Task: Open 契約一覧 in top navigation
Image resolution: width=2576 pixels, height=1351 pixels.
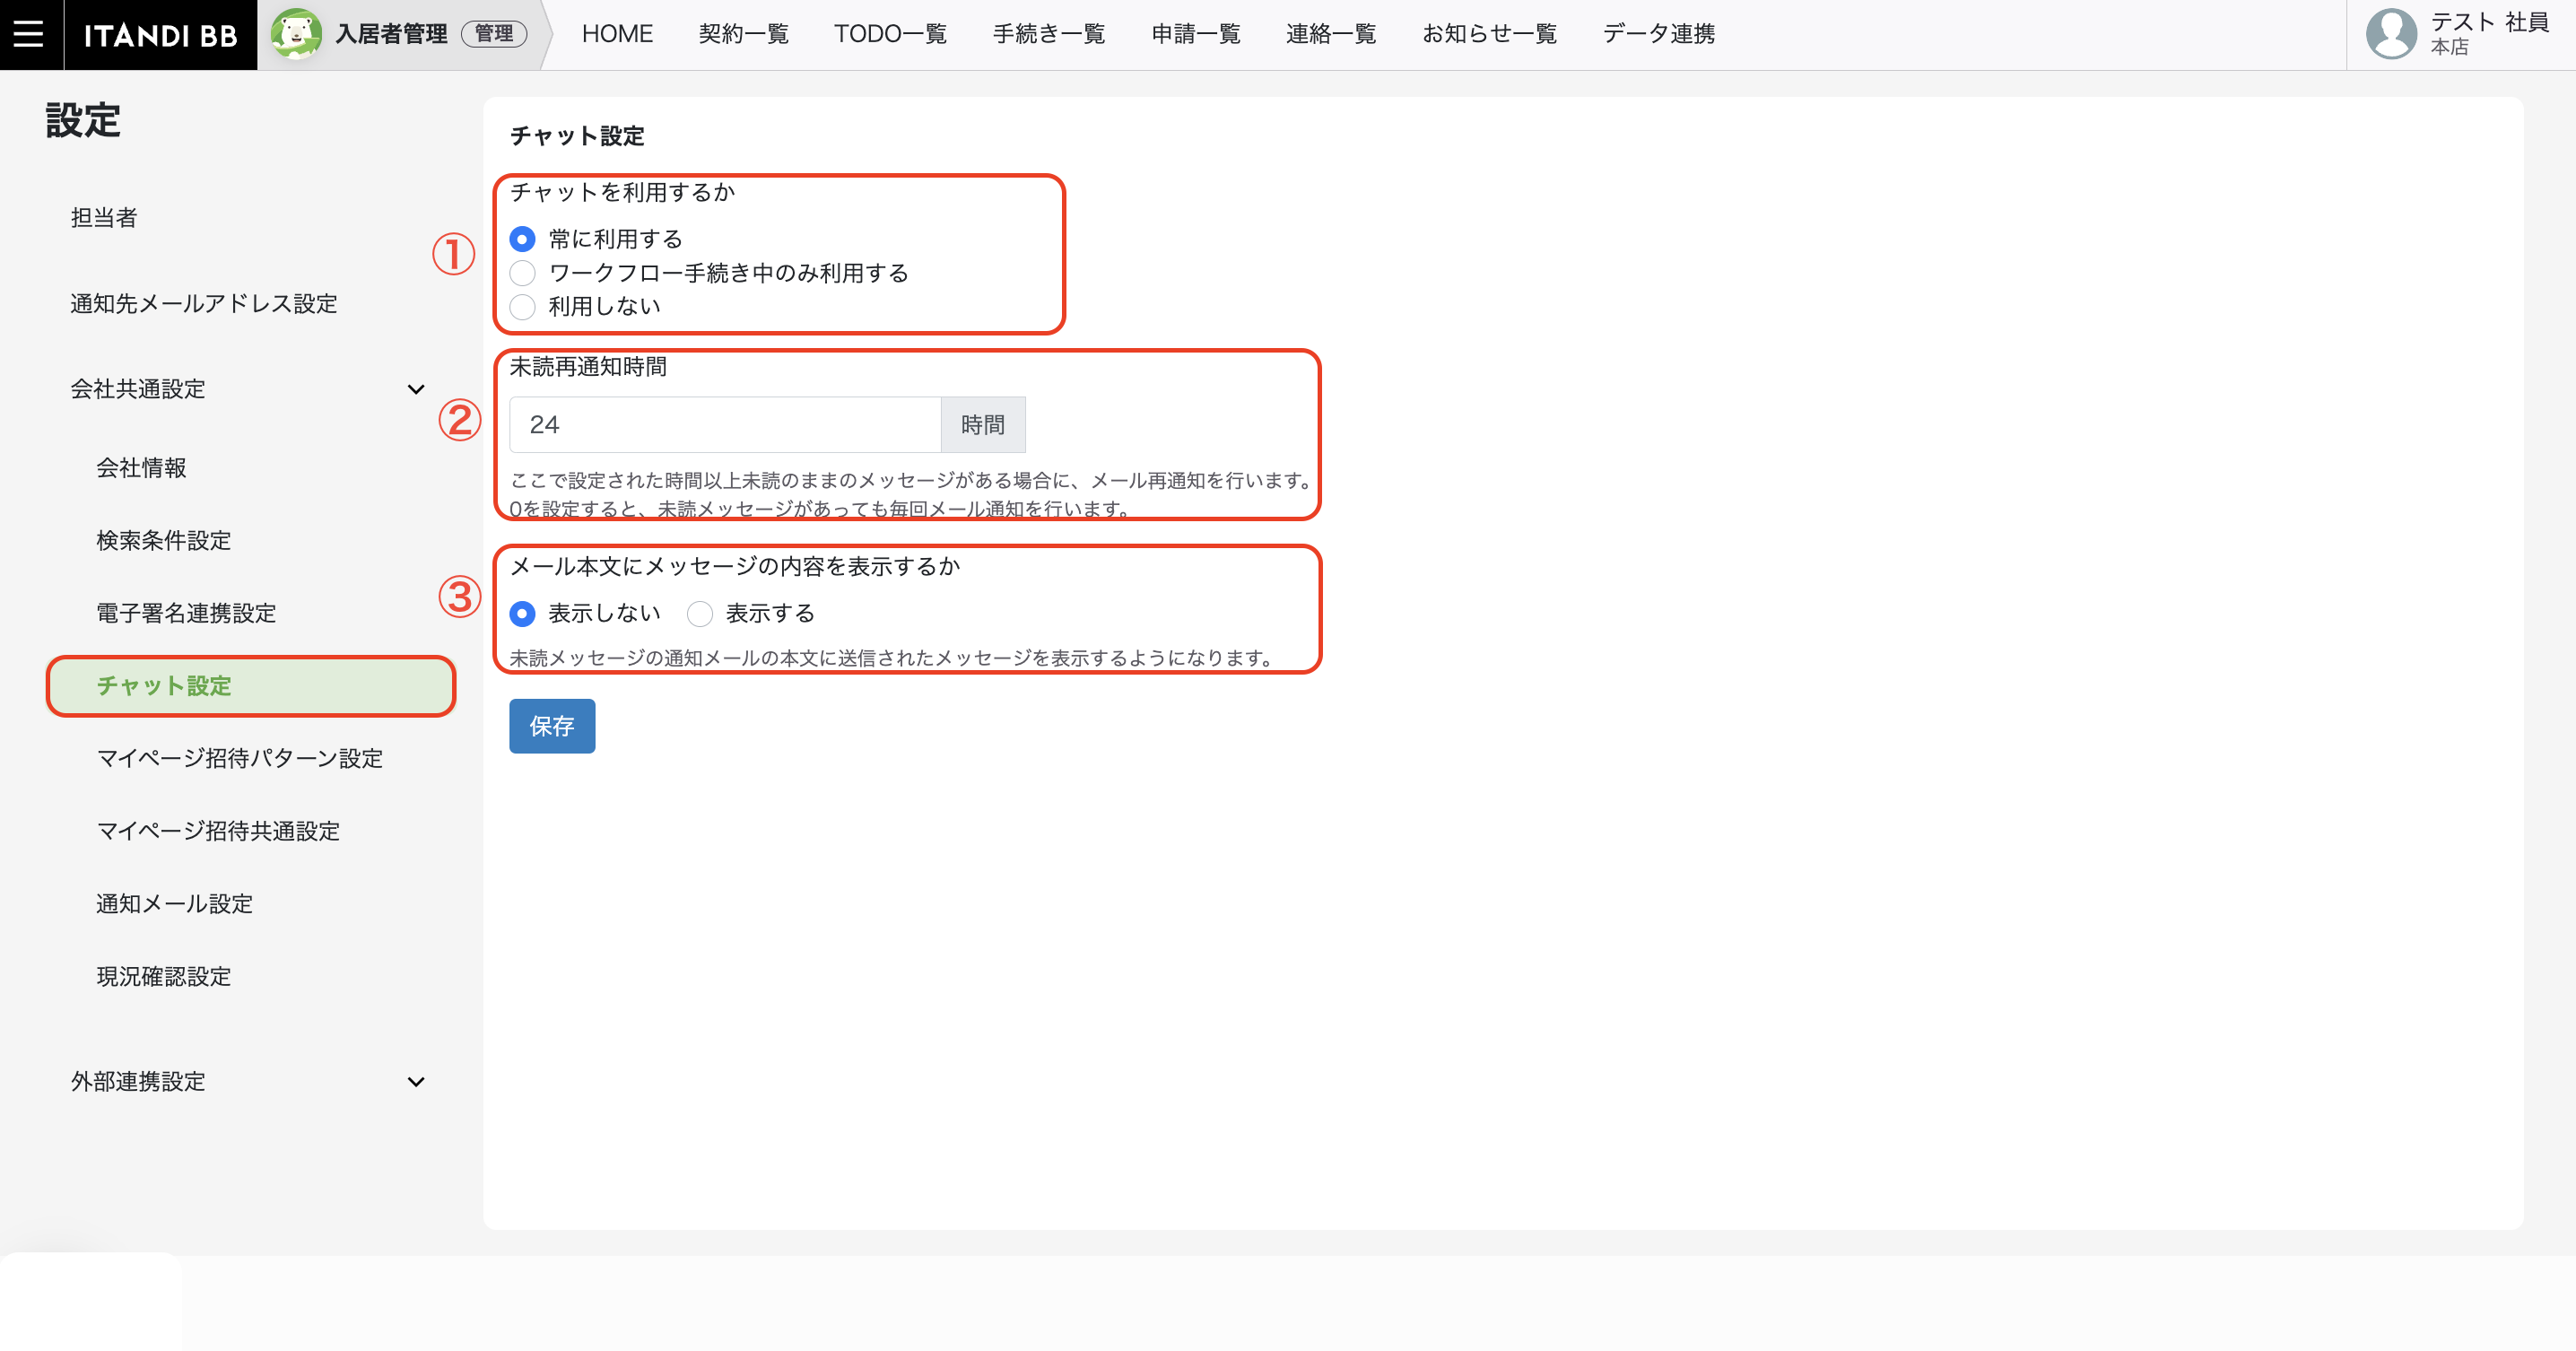Action: click(743, 34)
